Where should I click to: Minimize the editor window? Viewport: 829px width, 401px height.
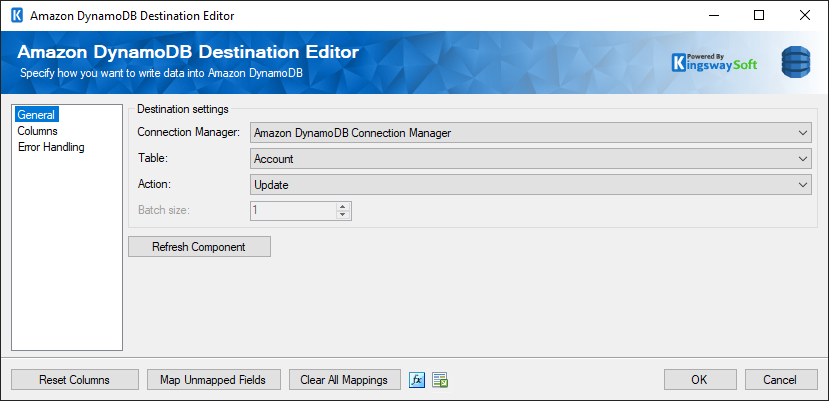click(713, 15)
